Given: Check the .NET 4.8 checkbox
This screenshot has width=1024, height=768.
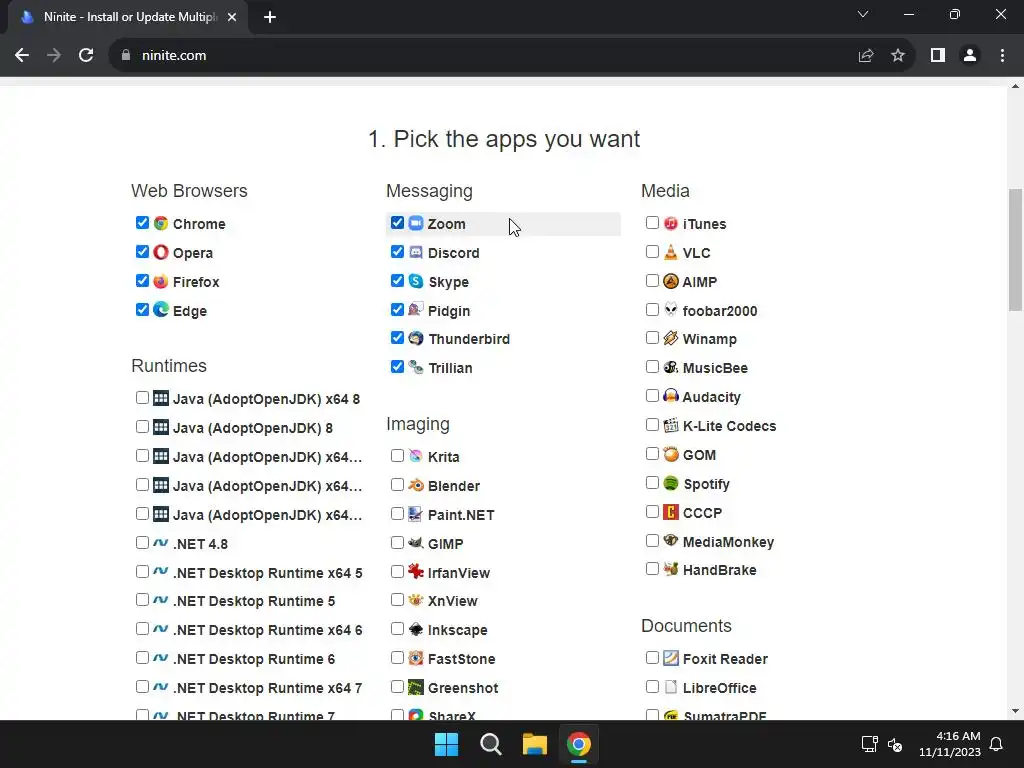Looking at the screenshot, I should coord(142,542).
